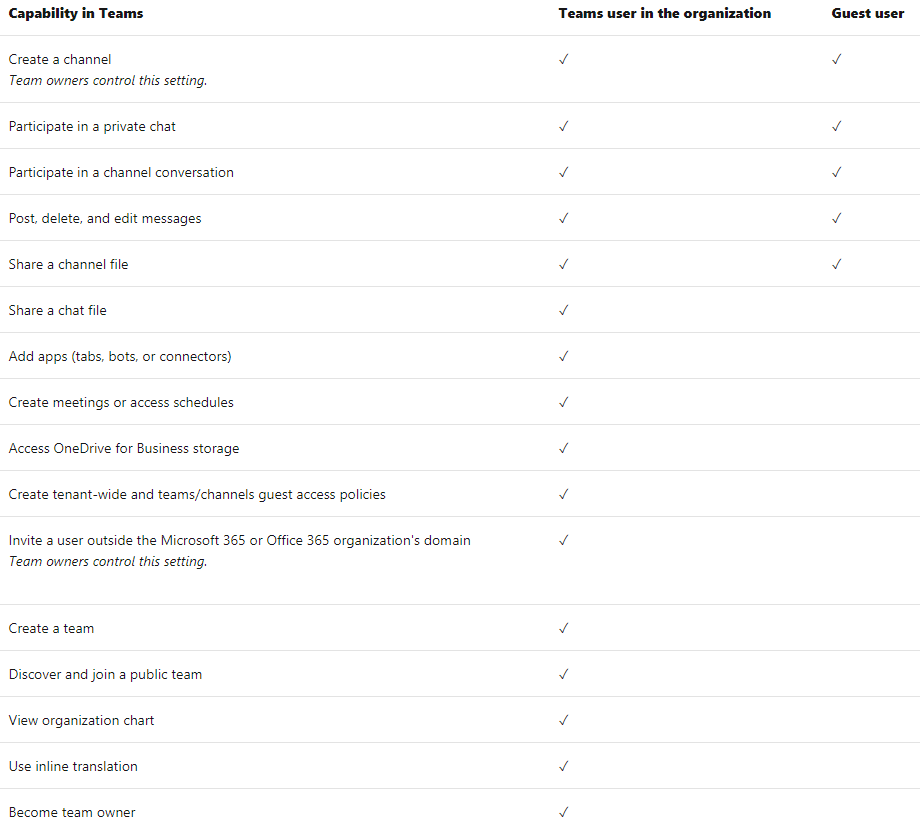Click 'Create tenant-wide and teams/channels guest access policies'

pyautogui.click(x=197, y=495)
